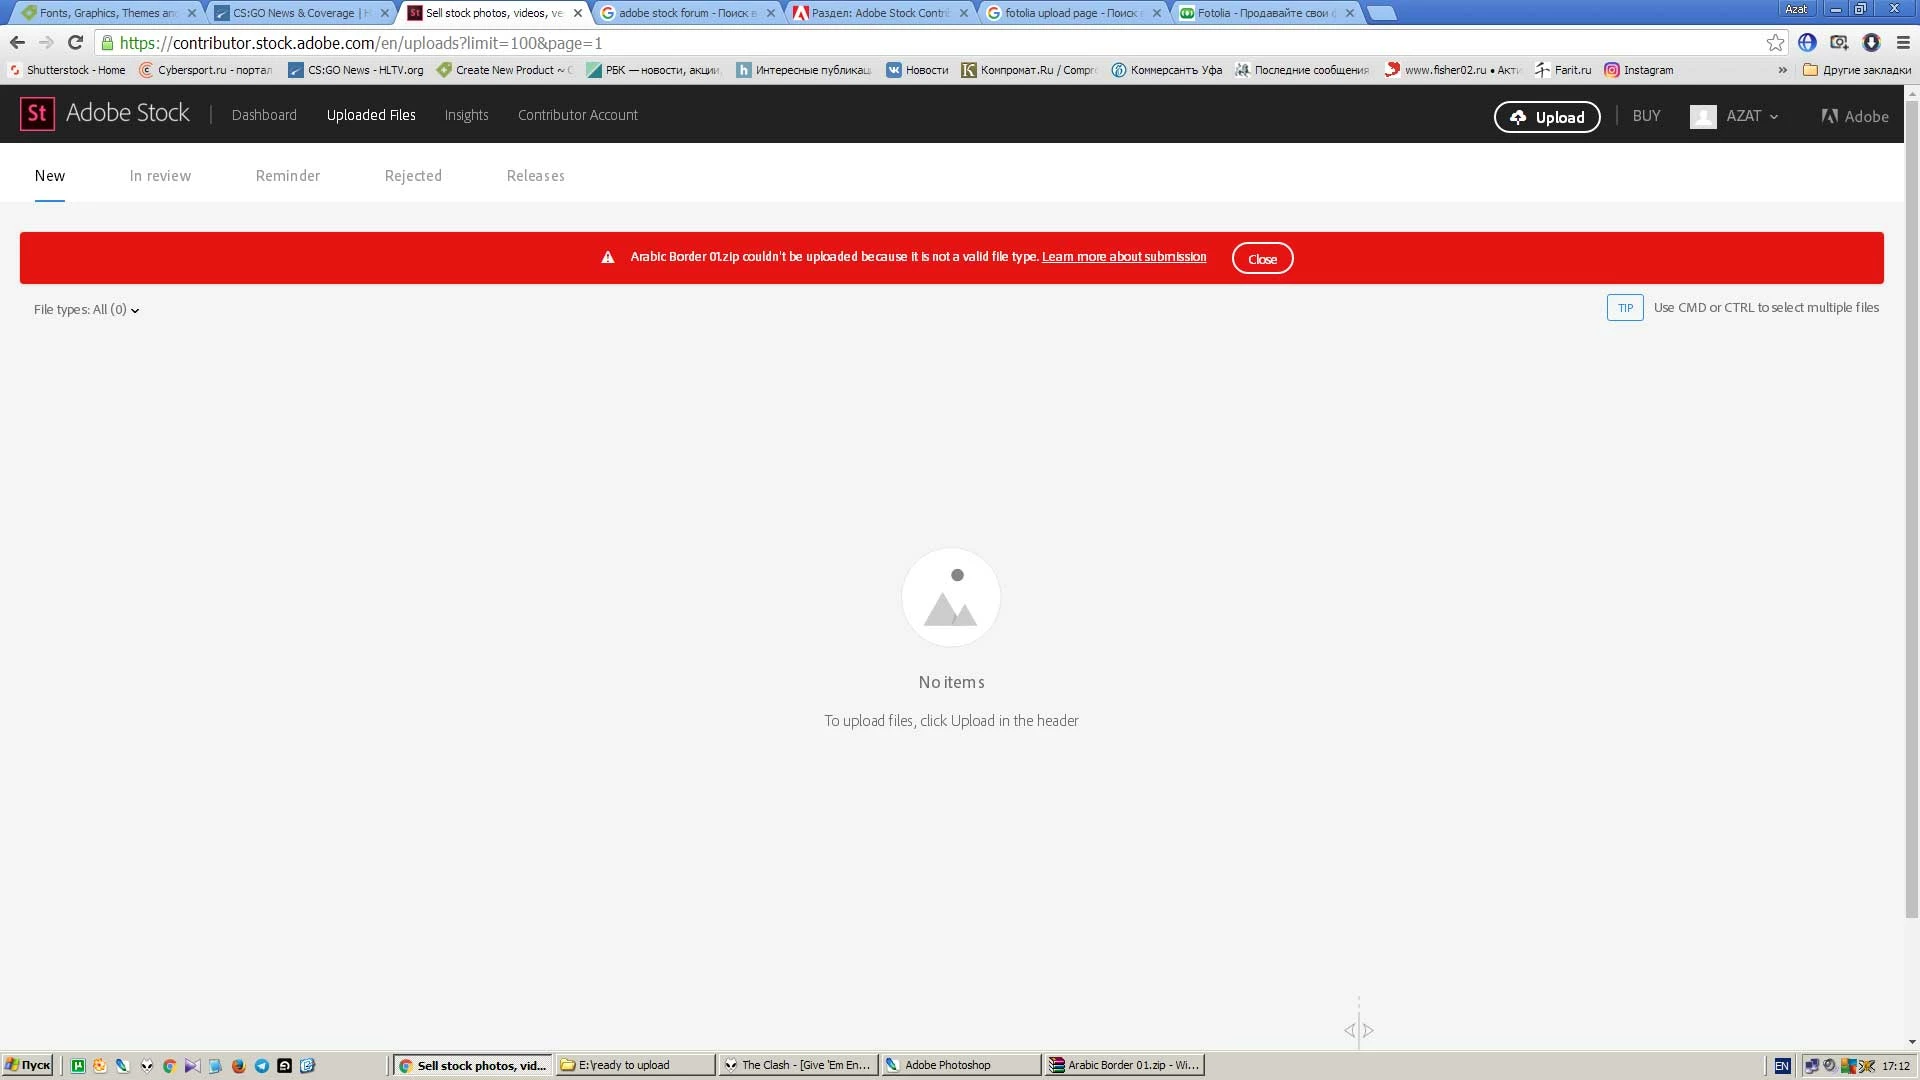
Task: Open Instagram bookmark icon
Action: pos(1612,70)
